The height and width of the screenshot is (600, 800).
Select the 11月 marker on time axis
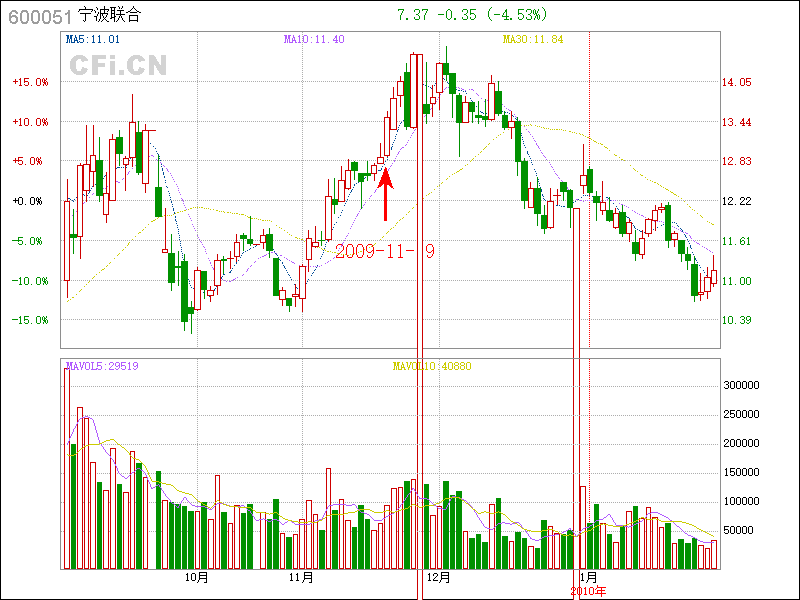301,577
